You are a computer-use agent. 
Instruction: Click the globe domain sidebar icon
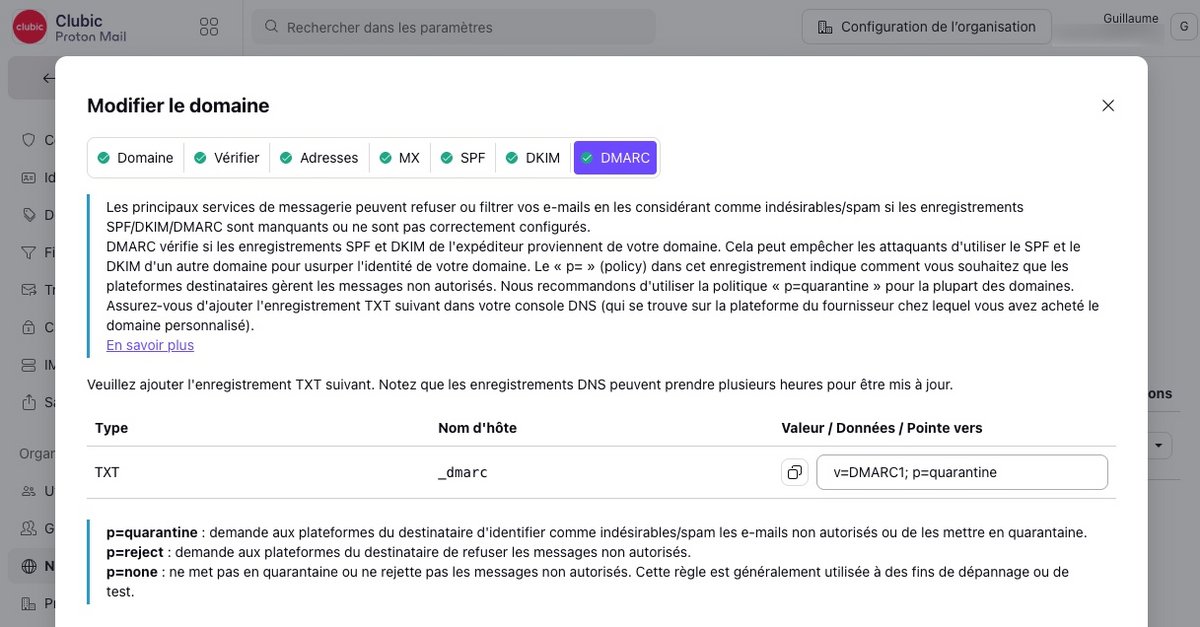coord(29,566)
